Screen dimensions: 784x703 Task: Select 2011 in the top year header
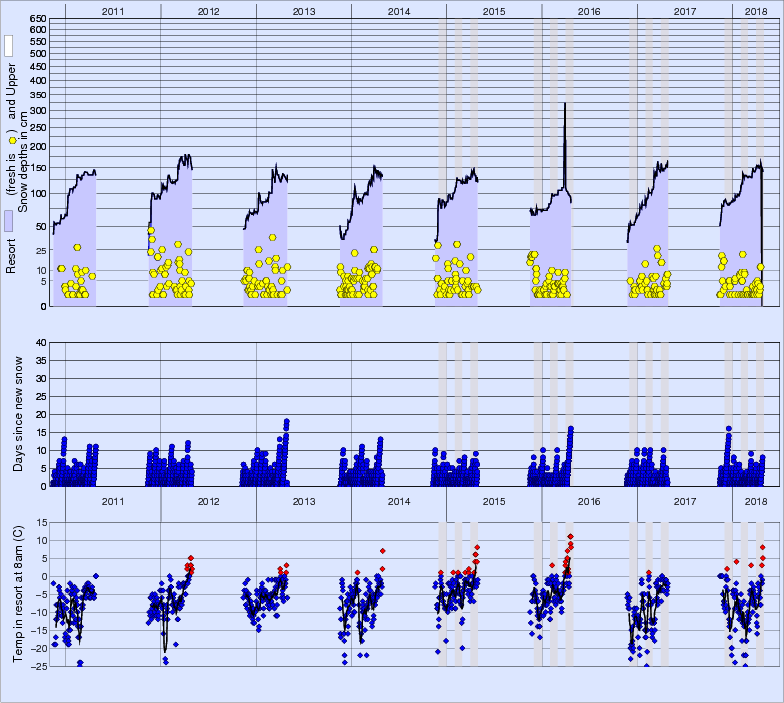coord(112,11)
